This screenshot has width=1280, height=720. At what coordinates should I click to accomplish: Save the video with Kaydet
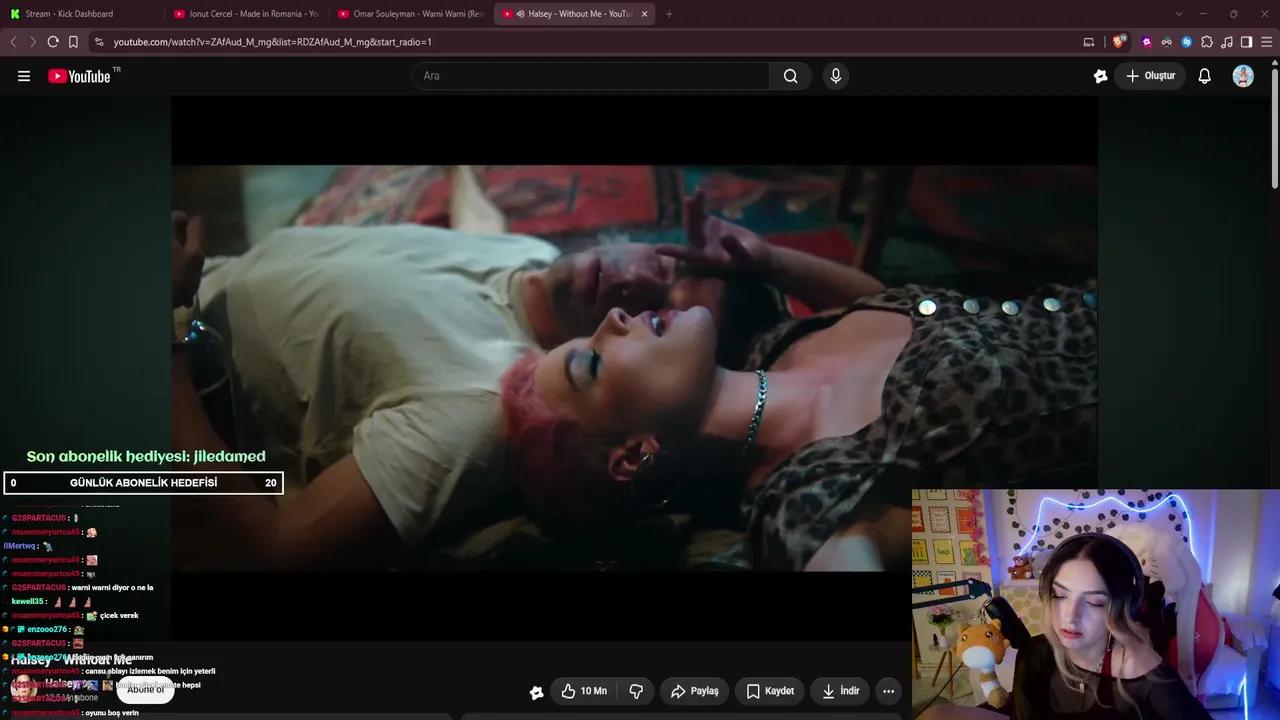(x=770, y=691)
